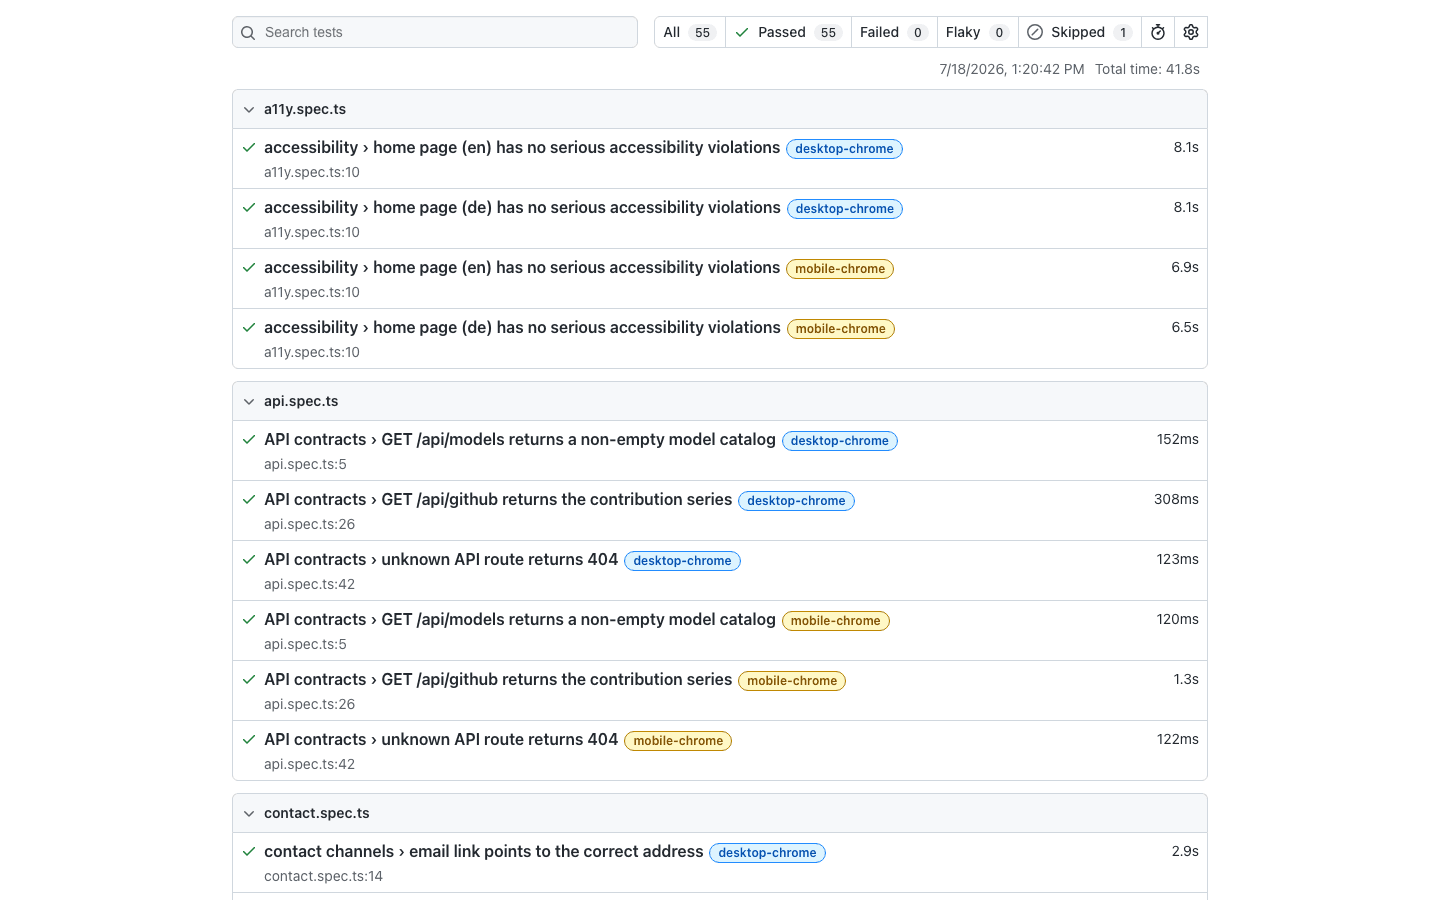Click the Total time: 41.8s text
Image resolution: width=1440 pixels, height=900 pixels.
[1147, 69]
